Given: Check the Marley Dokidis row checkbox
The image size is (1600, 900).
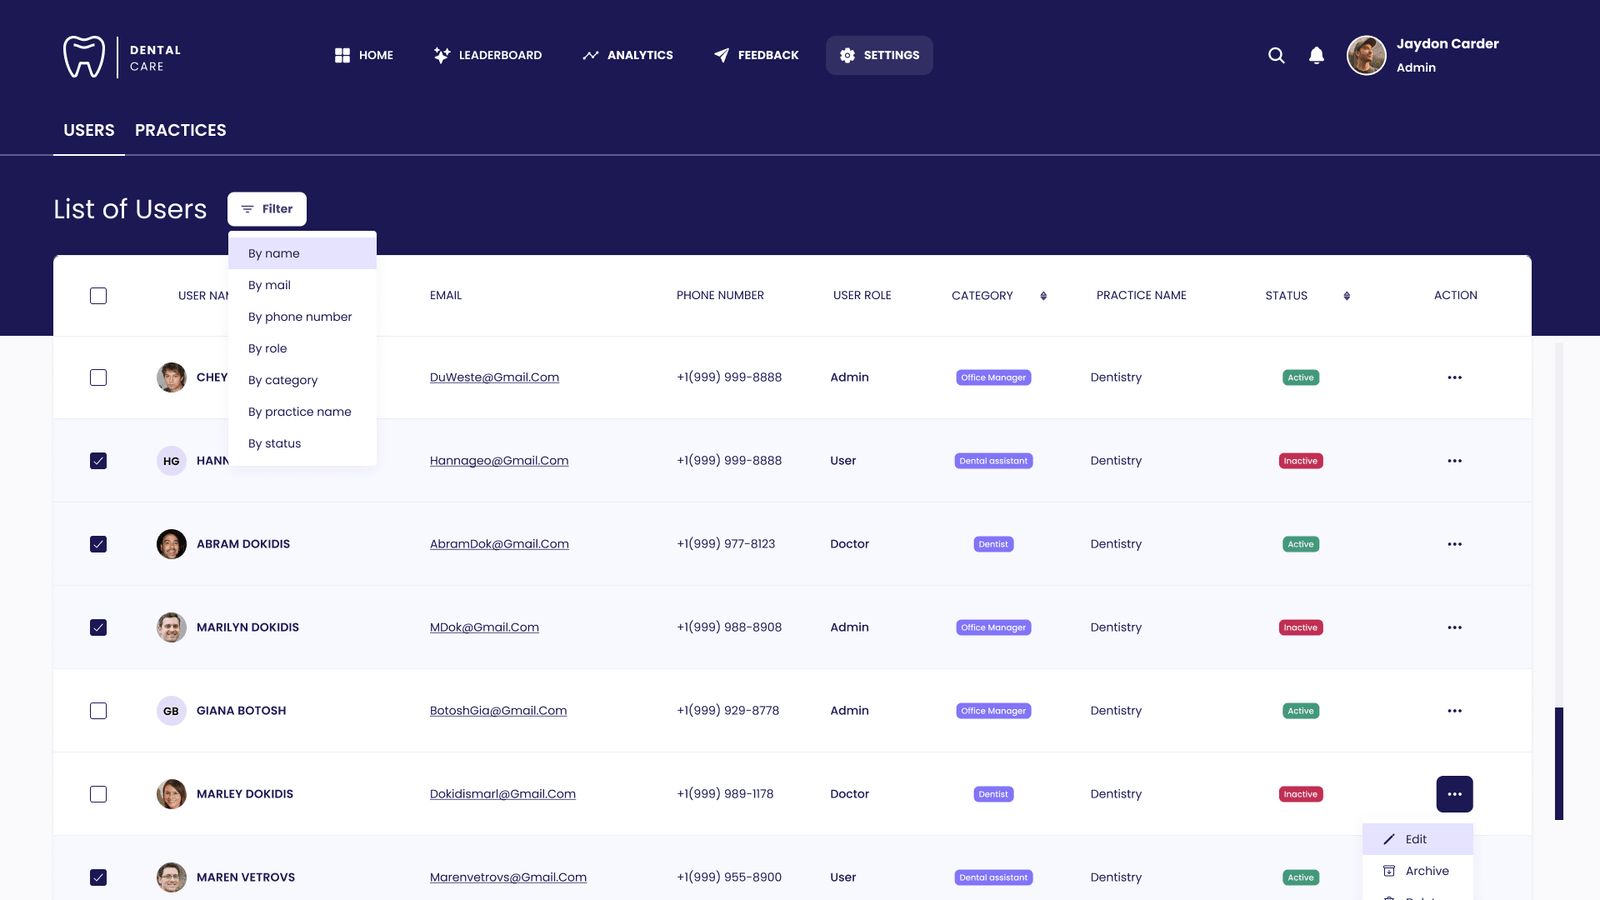Looking at the screenshot, I should click(98, 794).
